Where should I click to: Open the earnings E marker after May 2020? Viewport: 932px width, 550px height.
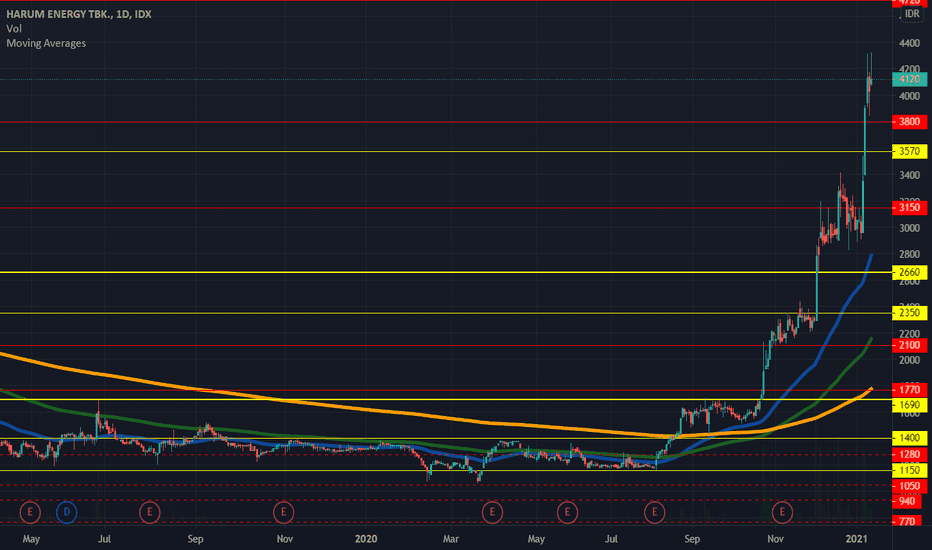tap(568, 512)
